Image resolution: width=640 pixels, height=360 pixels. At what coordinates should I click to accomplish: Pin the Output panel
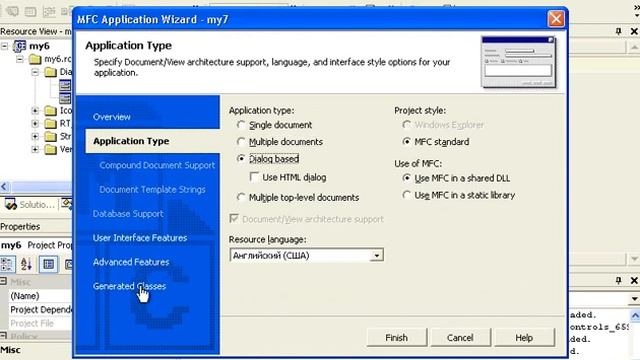619,280
